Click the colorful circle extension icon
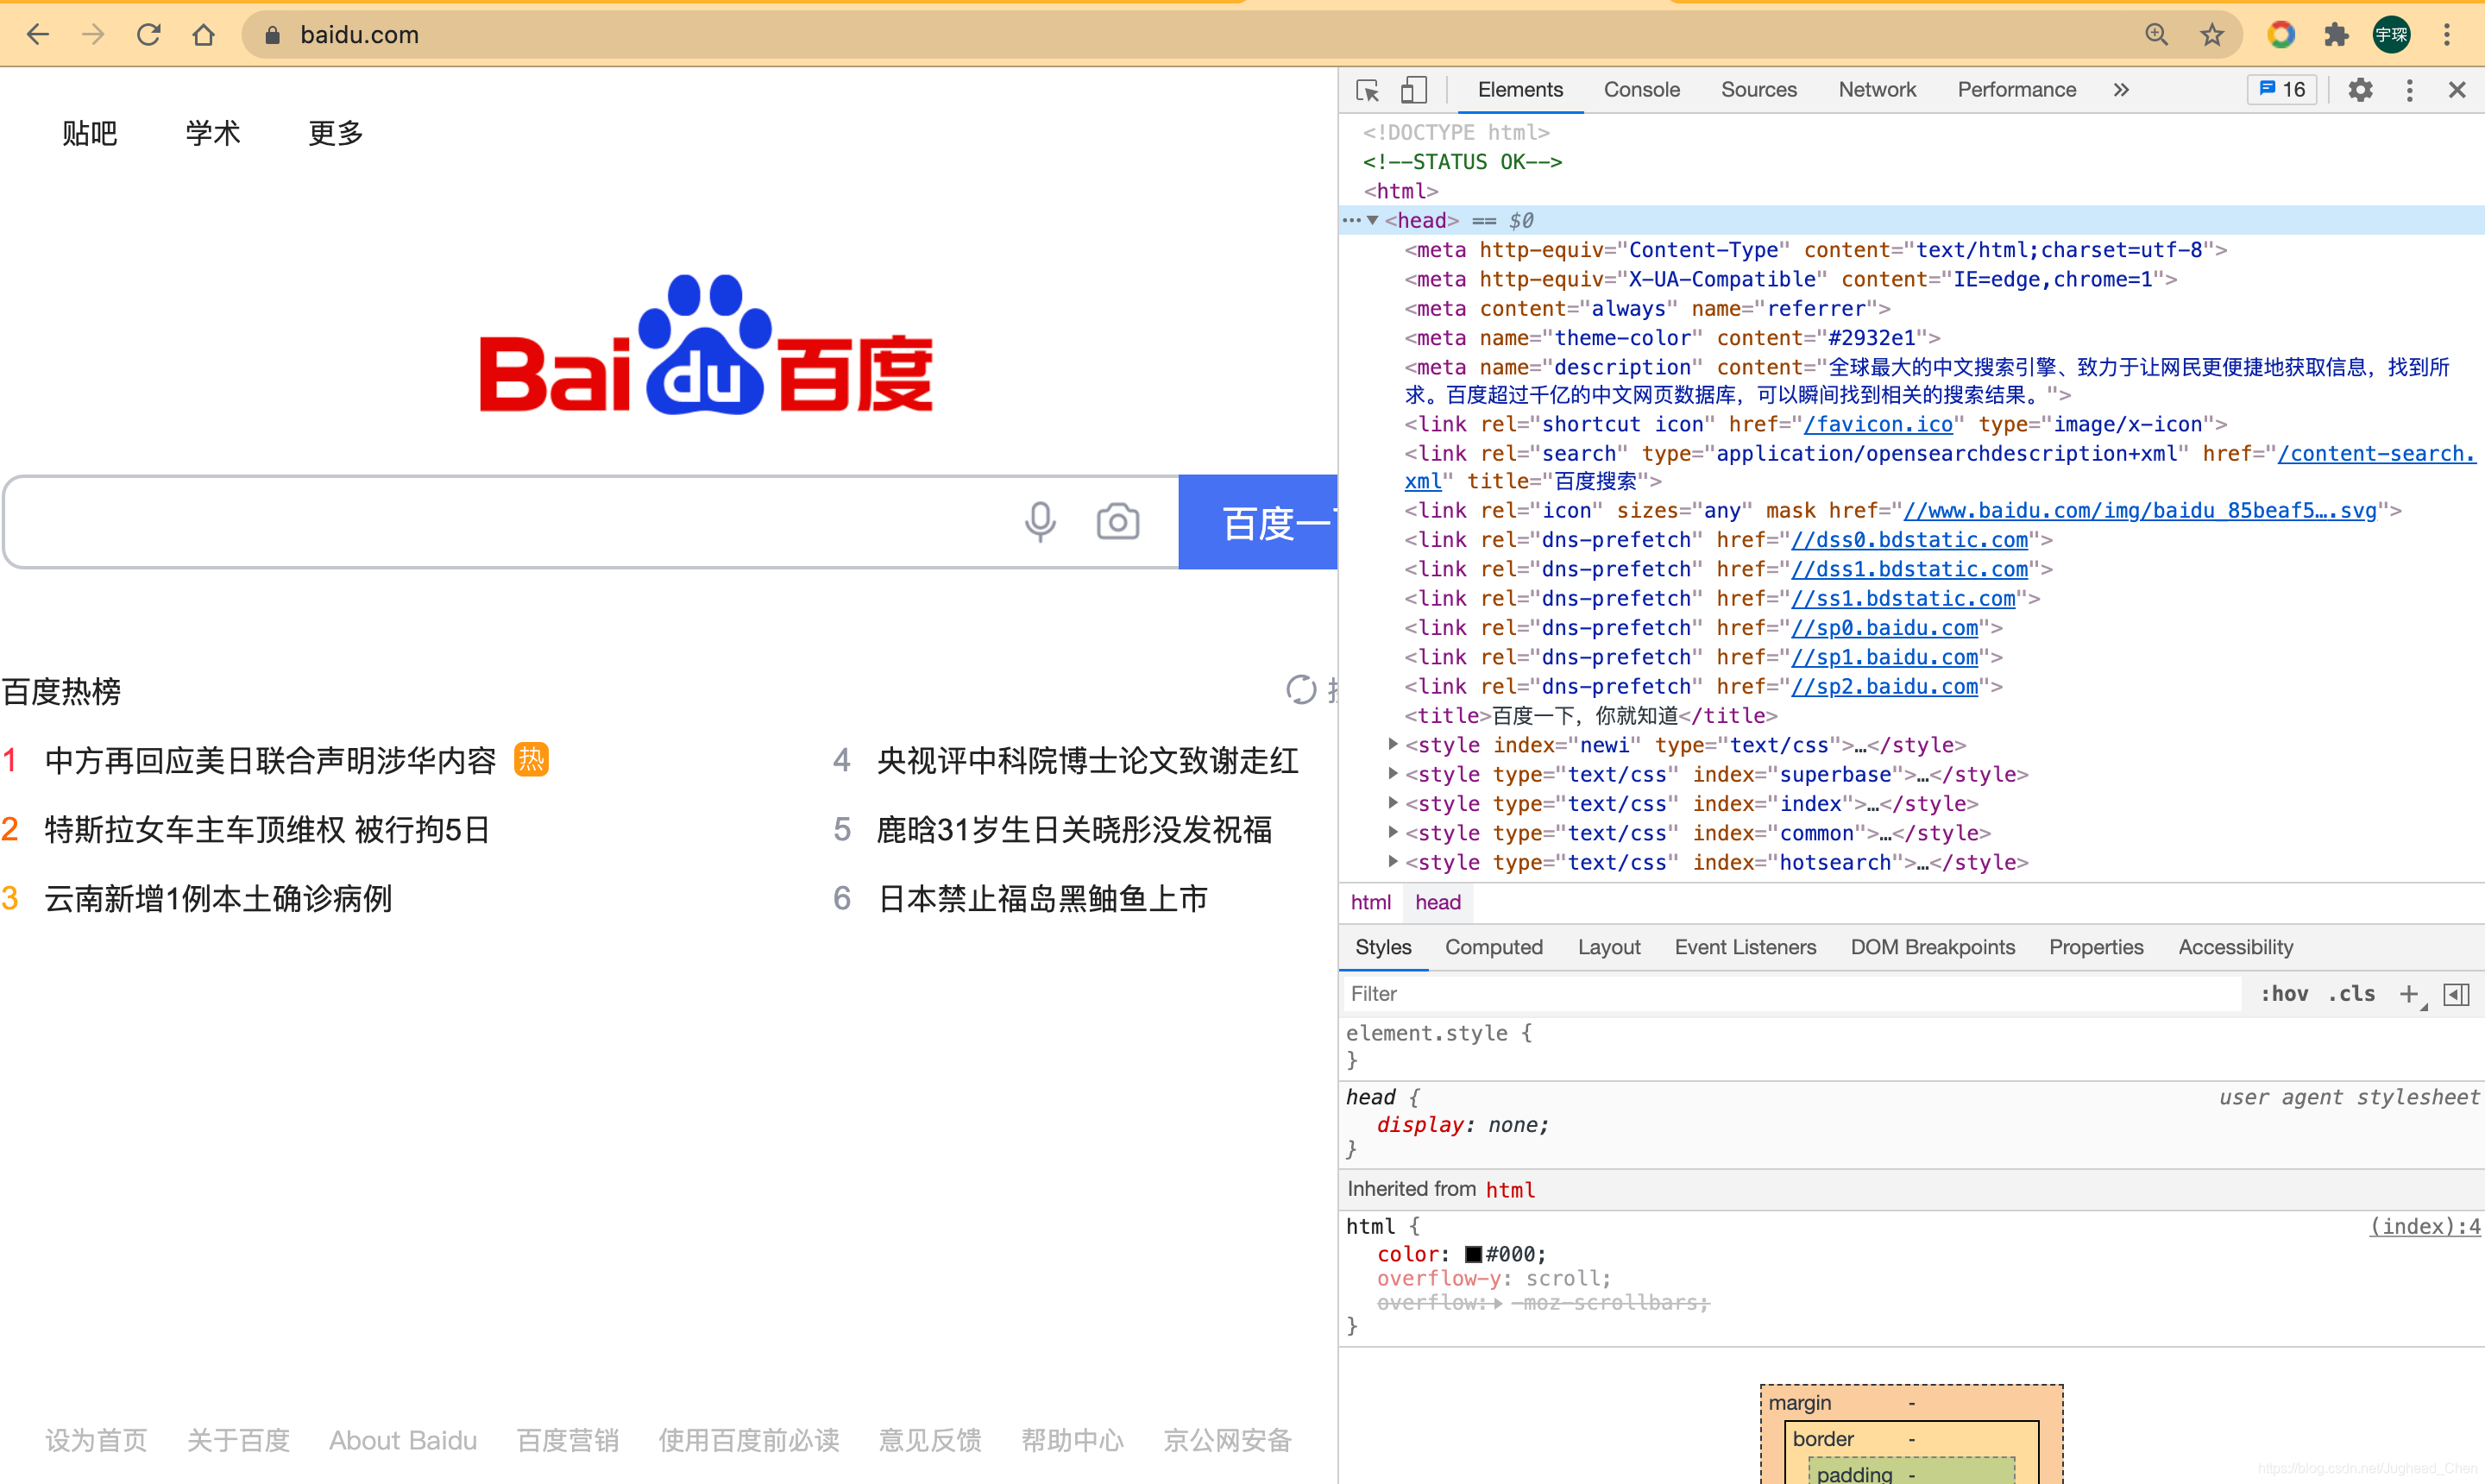2485x1484 pixels. click(2281, 35)
